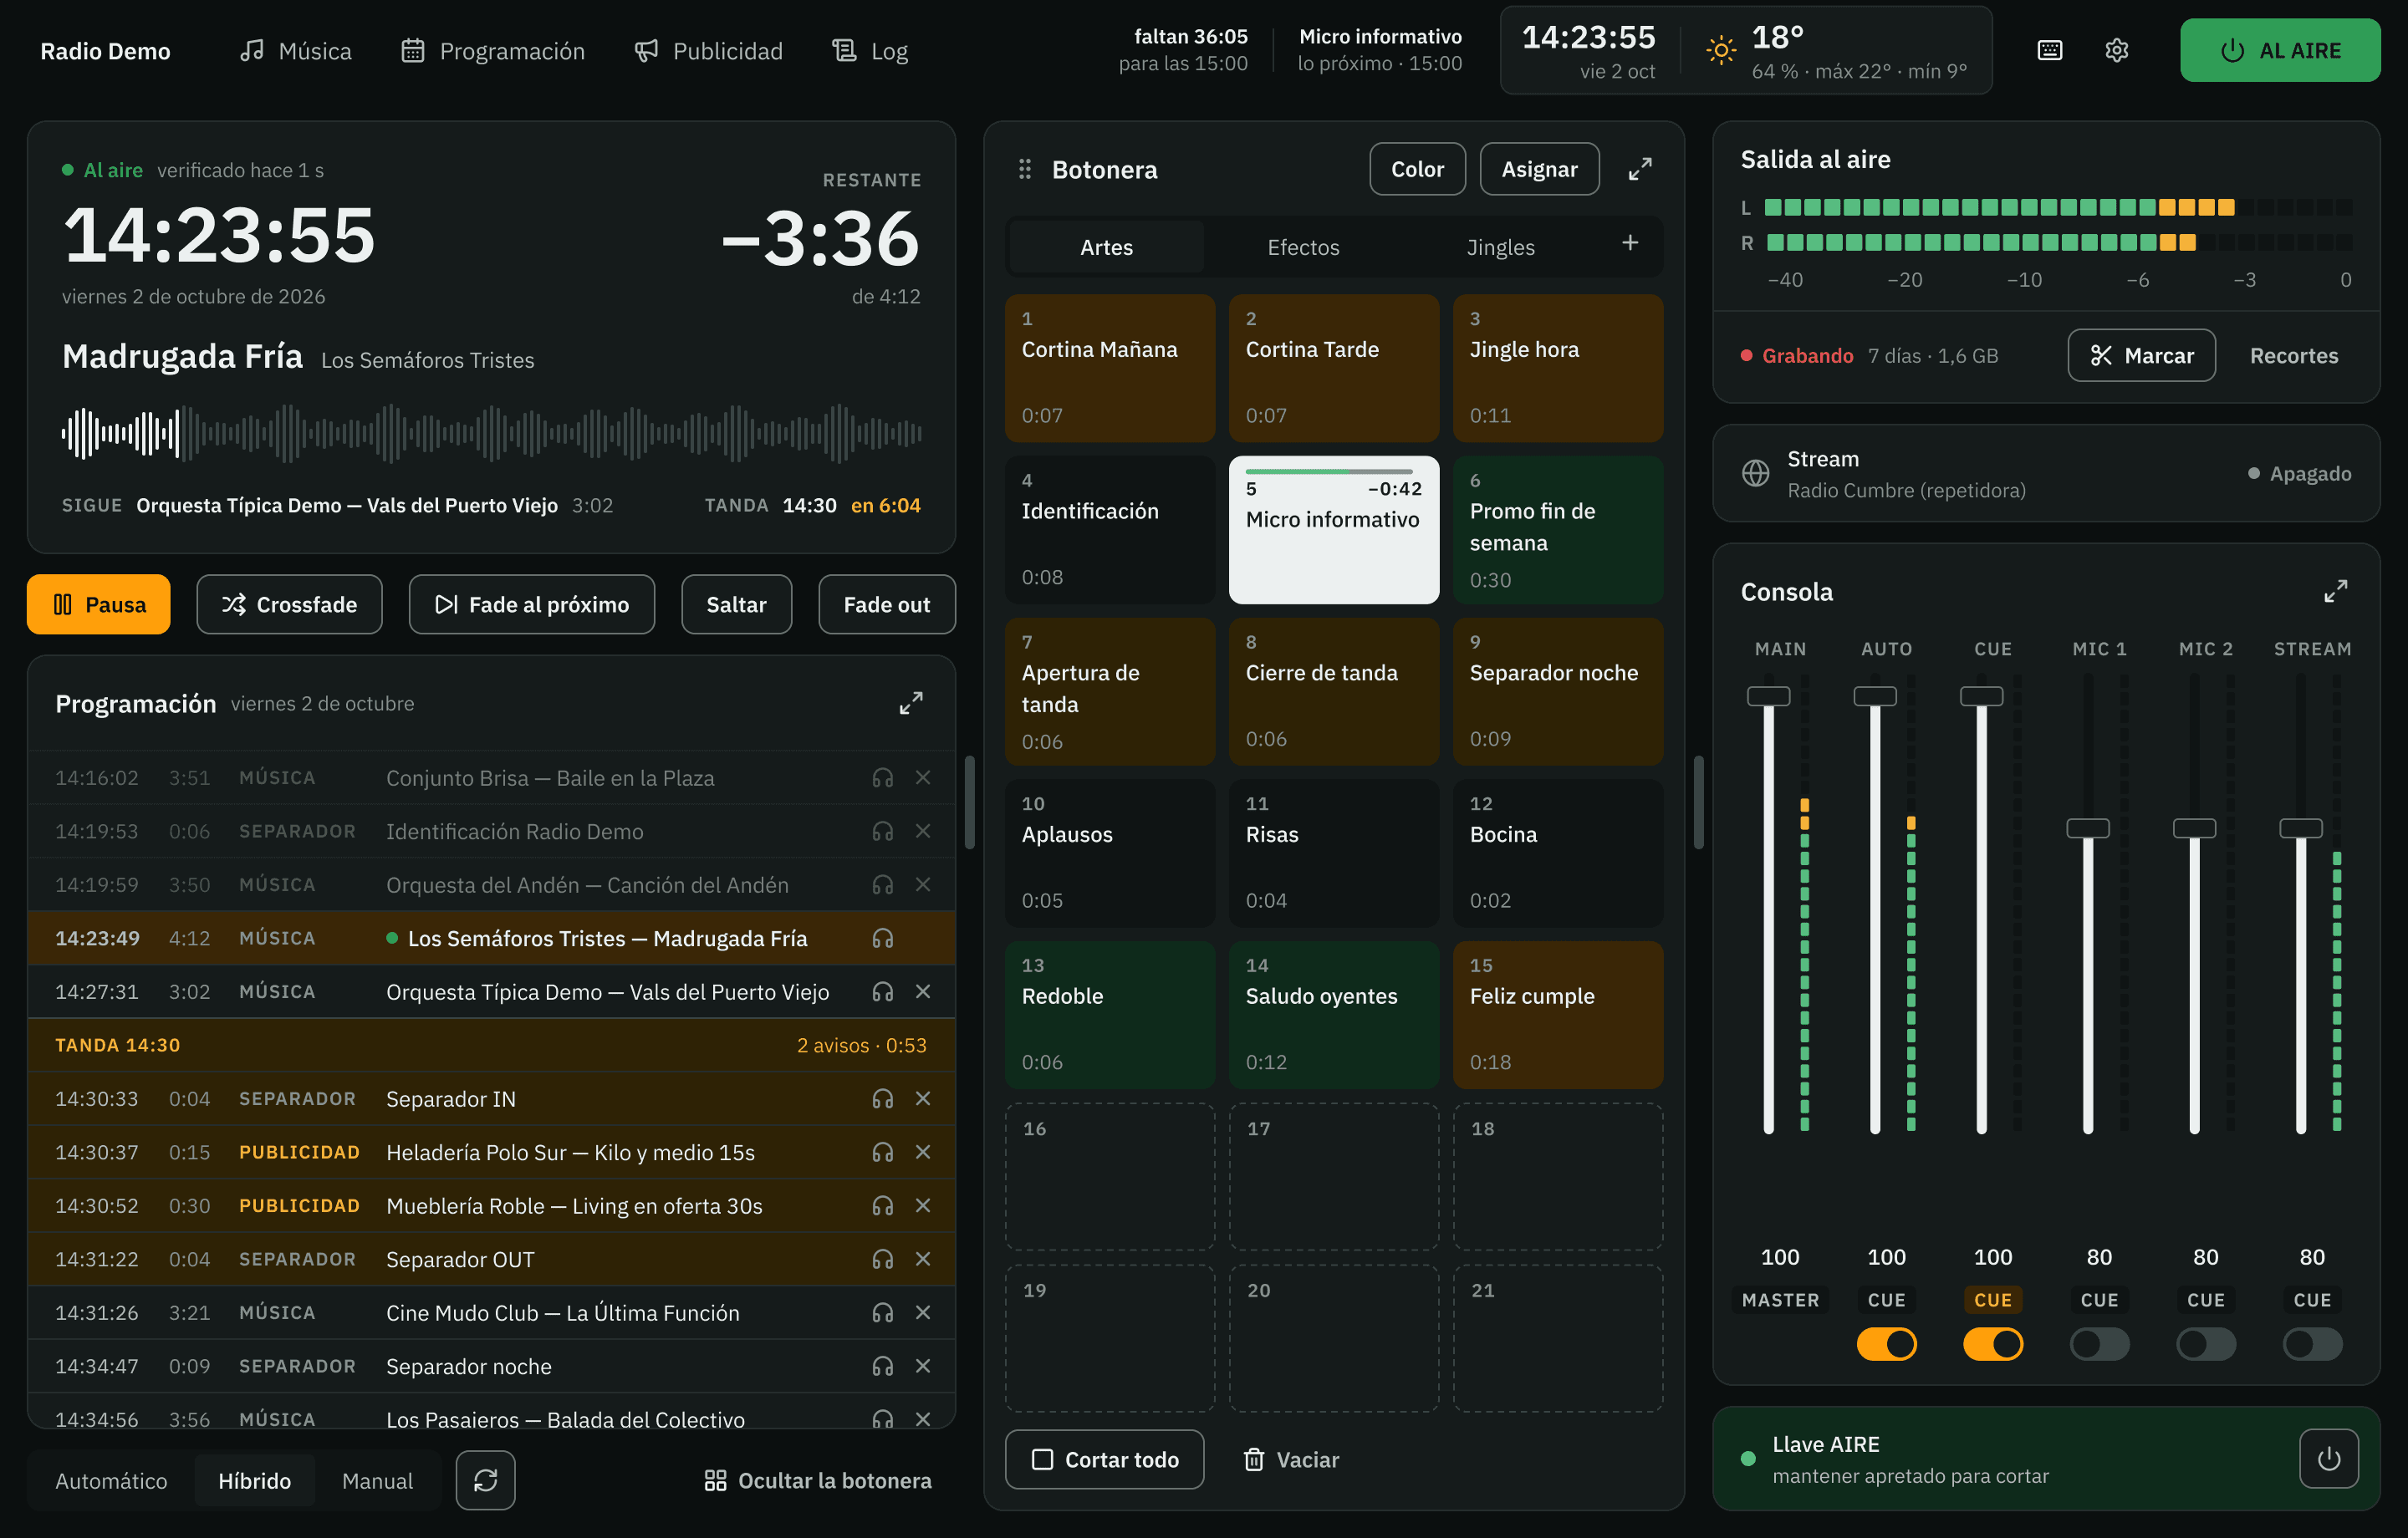Expand the Programación panel
The width and height of the screenshot is (2408, 1538).
click(x=910, y=703)
